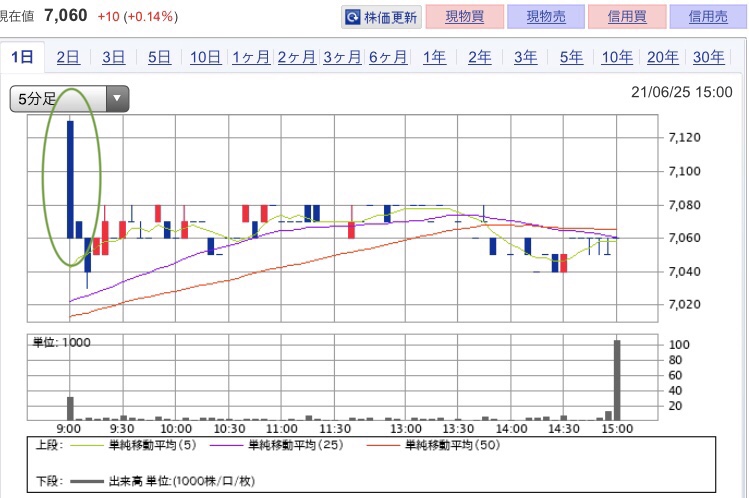Switch to the 10日 chart period
The height and width of the screenshot is (498, 749).
click(205, 57)
